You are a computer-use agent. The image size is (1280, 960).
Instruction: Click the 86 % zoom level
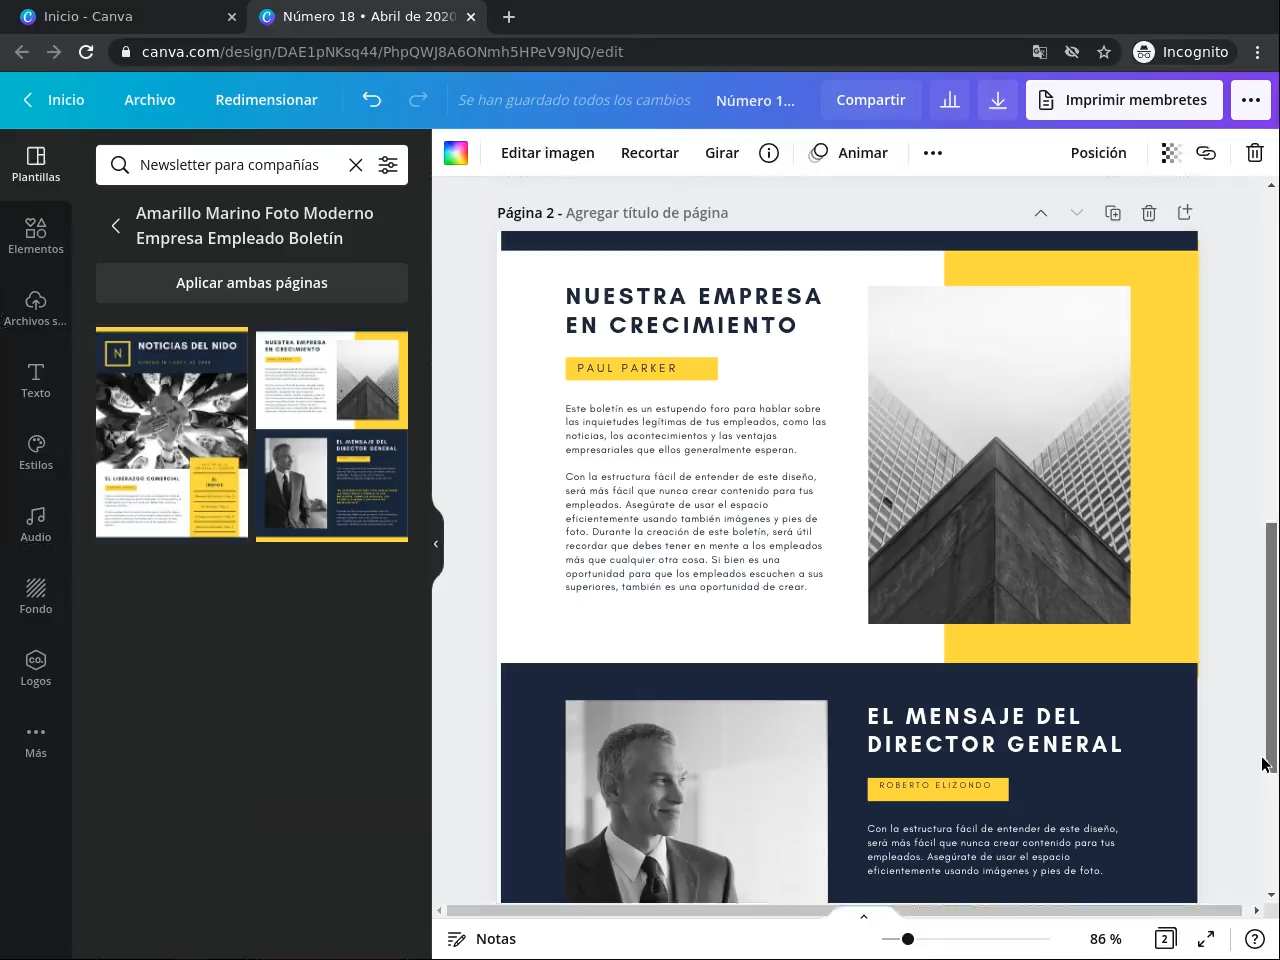click(1106, 939)
